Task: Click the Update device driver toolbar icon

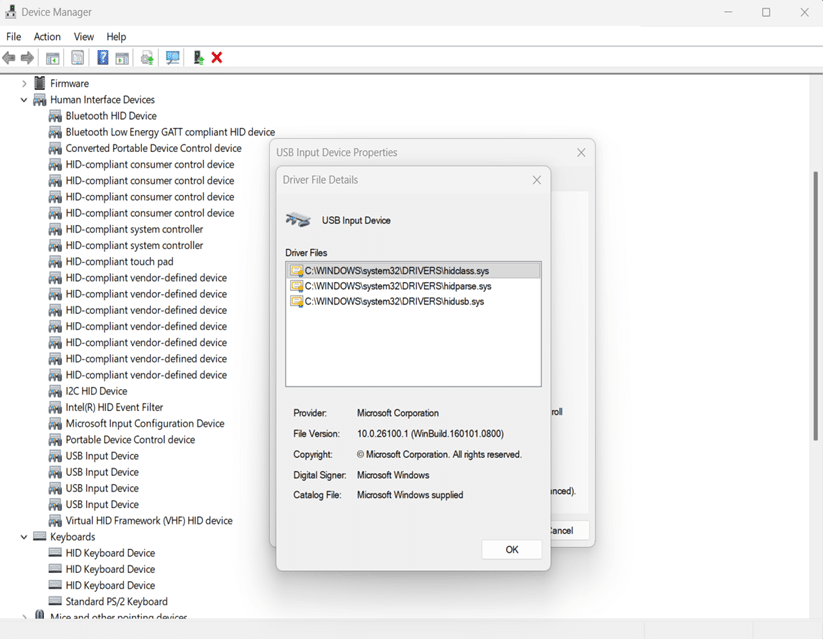Action: click(x=147, y=58)
